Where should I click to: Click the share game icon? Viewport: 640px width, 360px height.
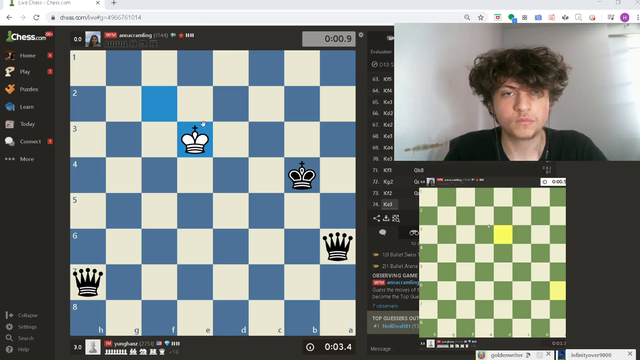point(376,218)
